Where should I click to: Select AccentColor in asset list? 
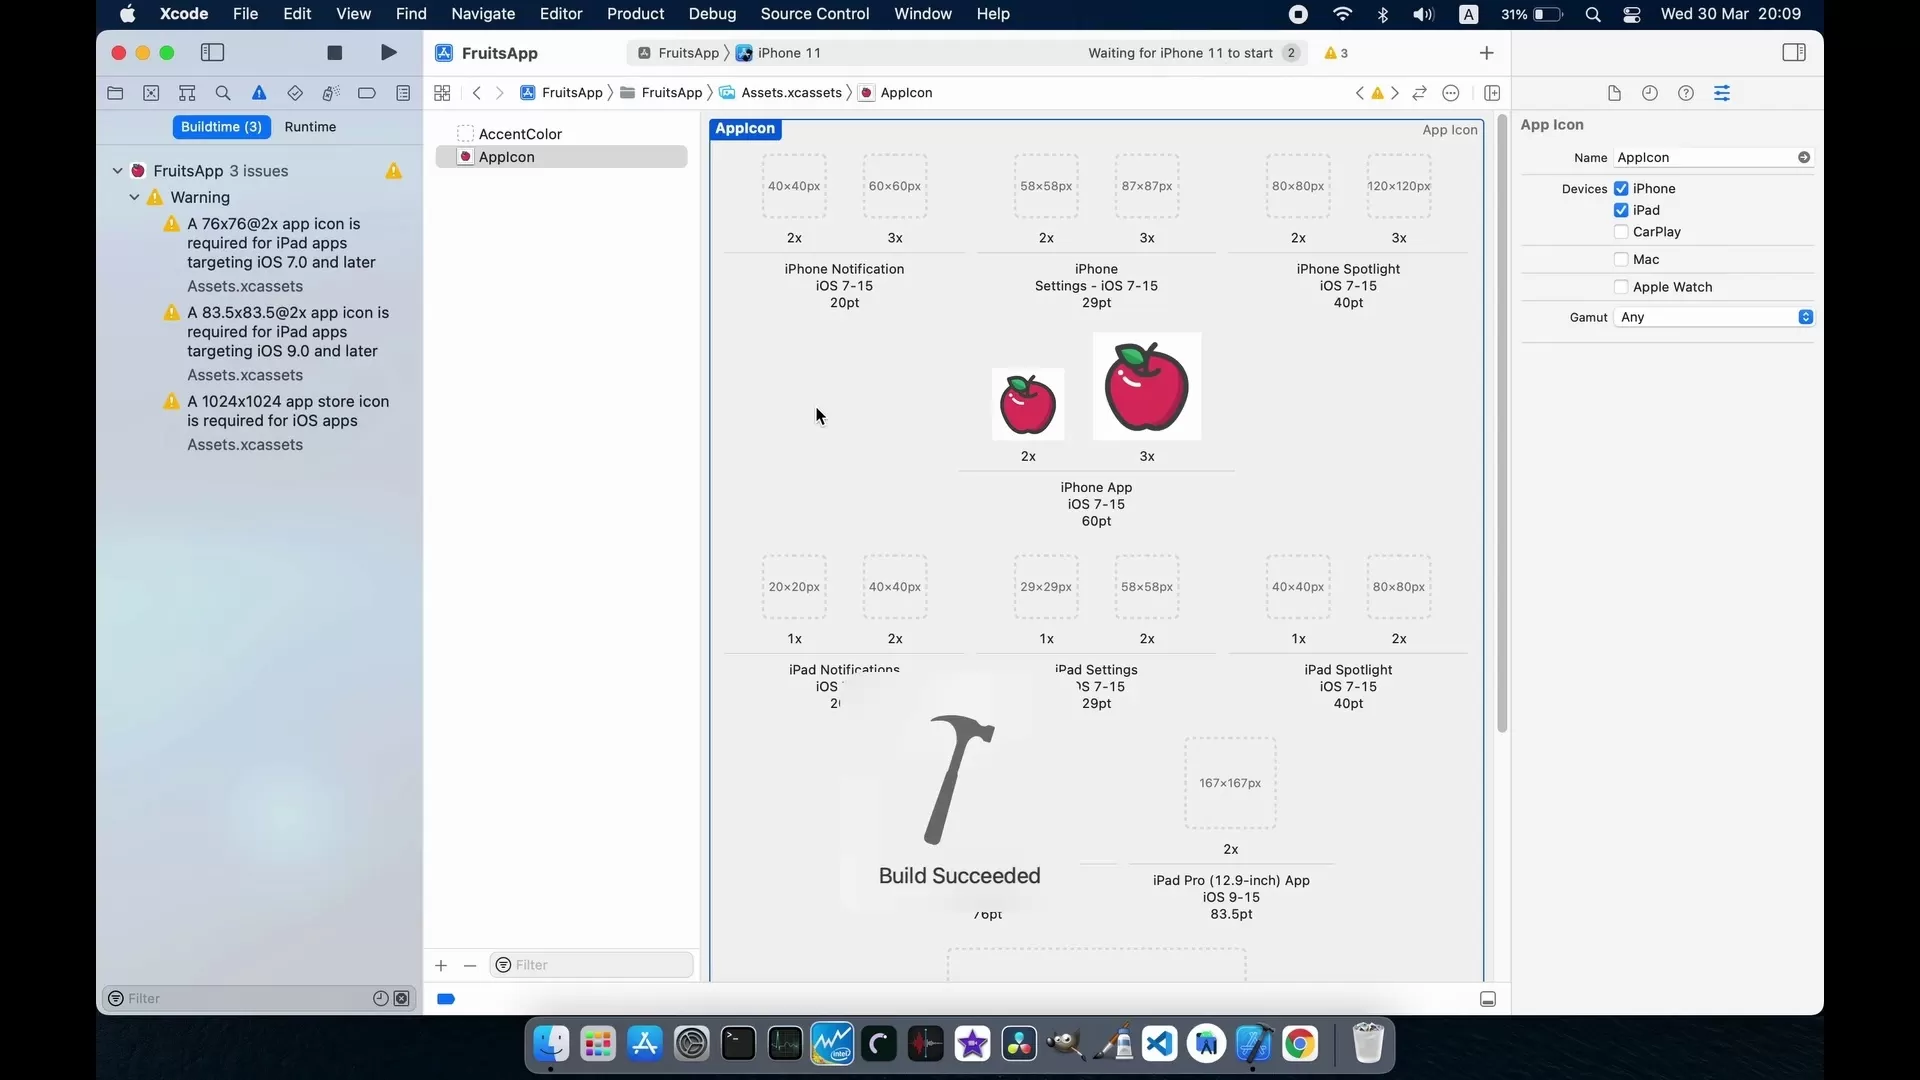520,134
